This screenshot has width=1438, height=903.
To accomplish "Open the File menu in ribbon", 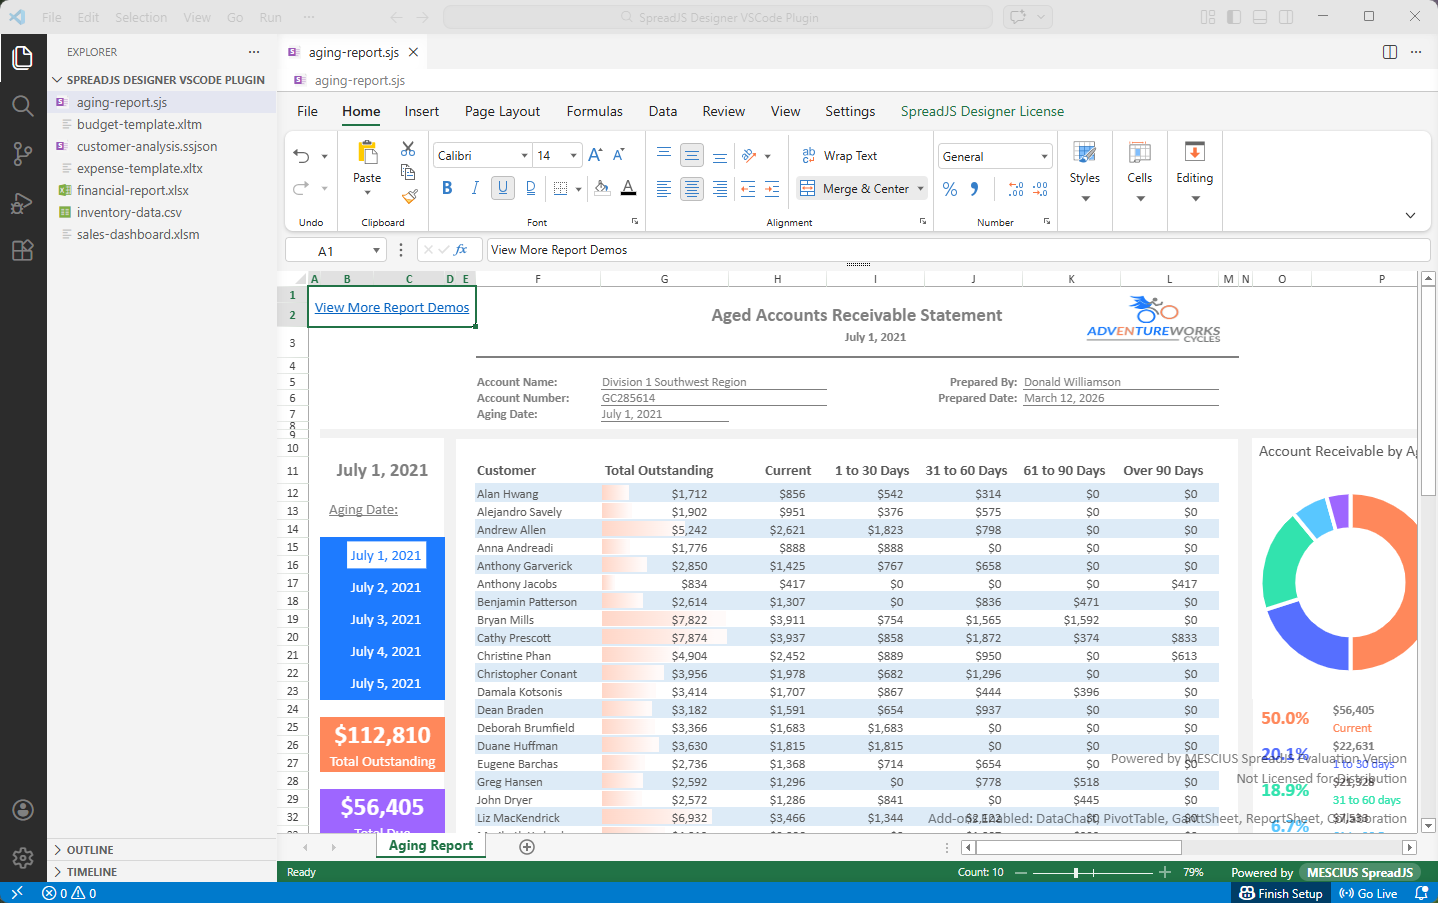I will pos(308,112).
